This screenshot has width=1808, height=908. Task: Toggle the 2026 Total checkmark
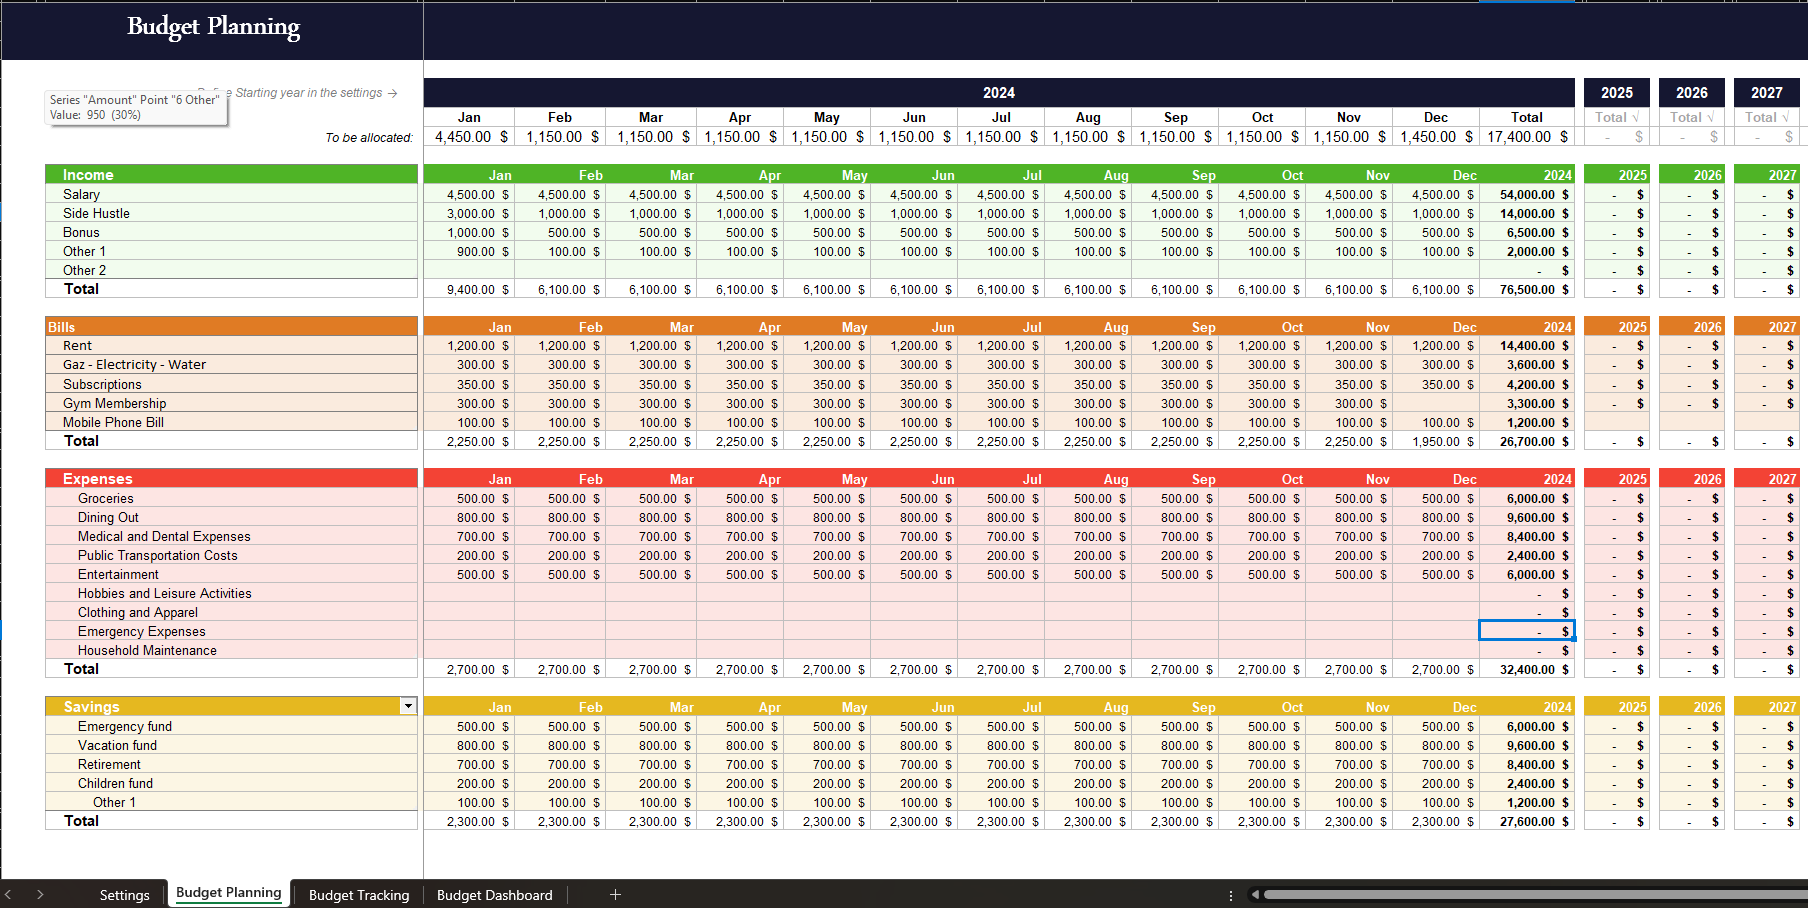tap(1712, 117)
